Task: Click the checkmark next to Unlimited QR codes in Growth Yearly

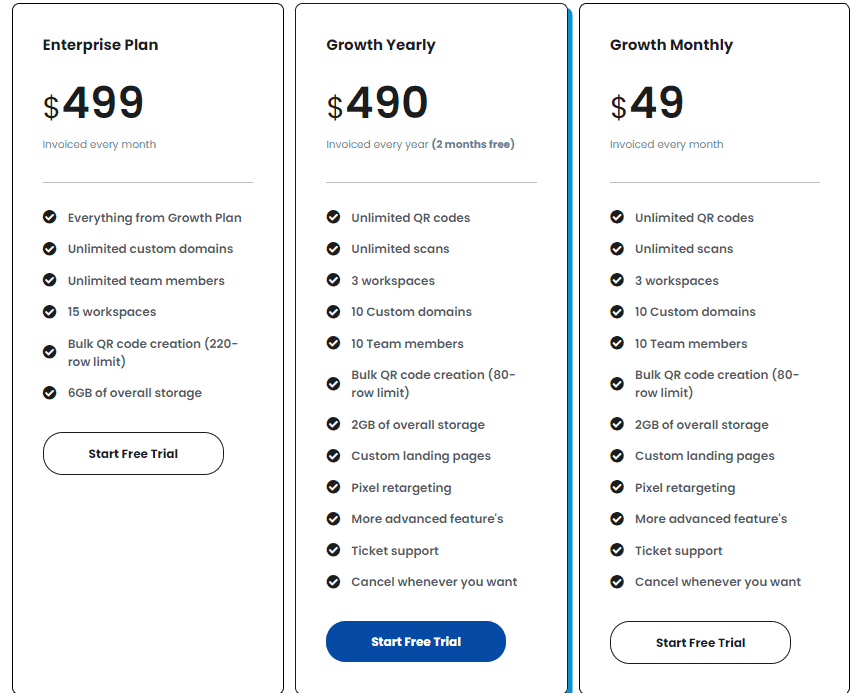Action: pyautogui.click(x=333, y=217)
